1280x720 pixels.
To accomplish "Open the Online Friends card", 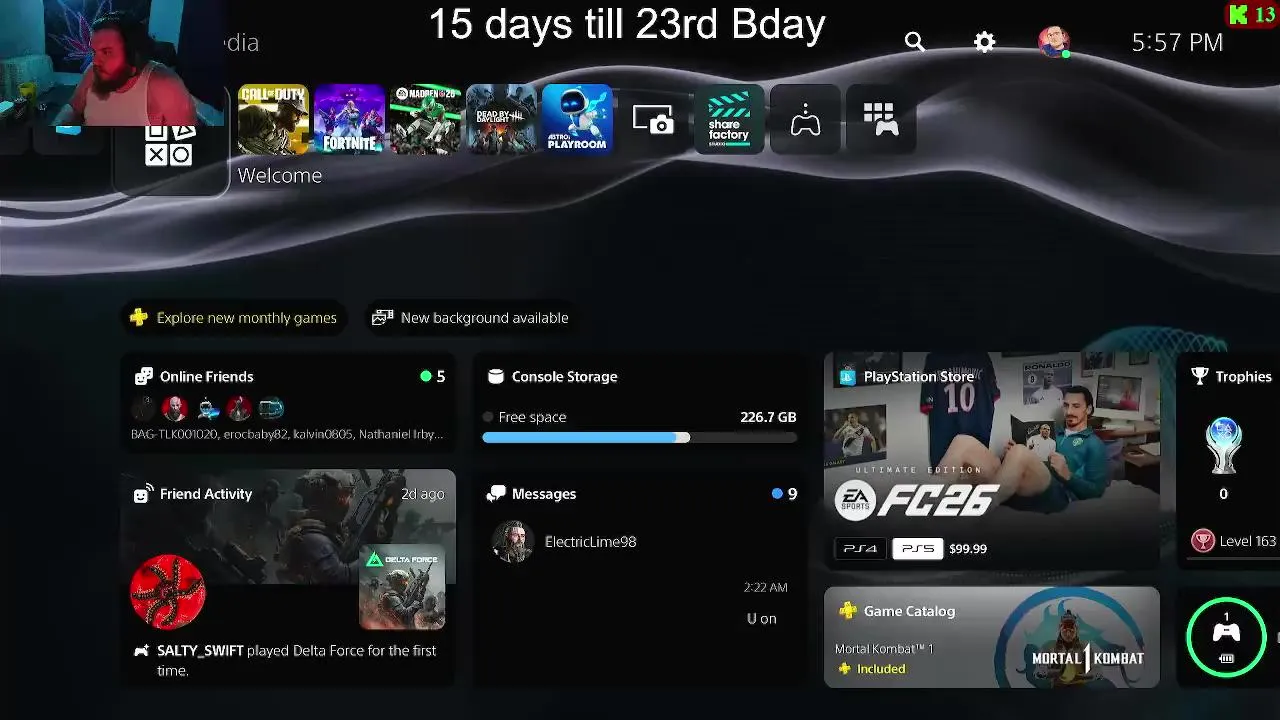I will (x=288, y=404).
